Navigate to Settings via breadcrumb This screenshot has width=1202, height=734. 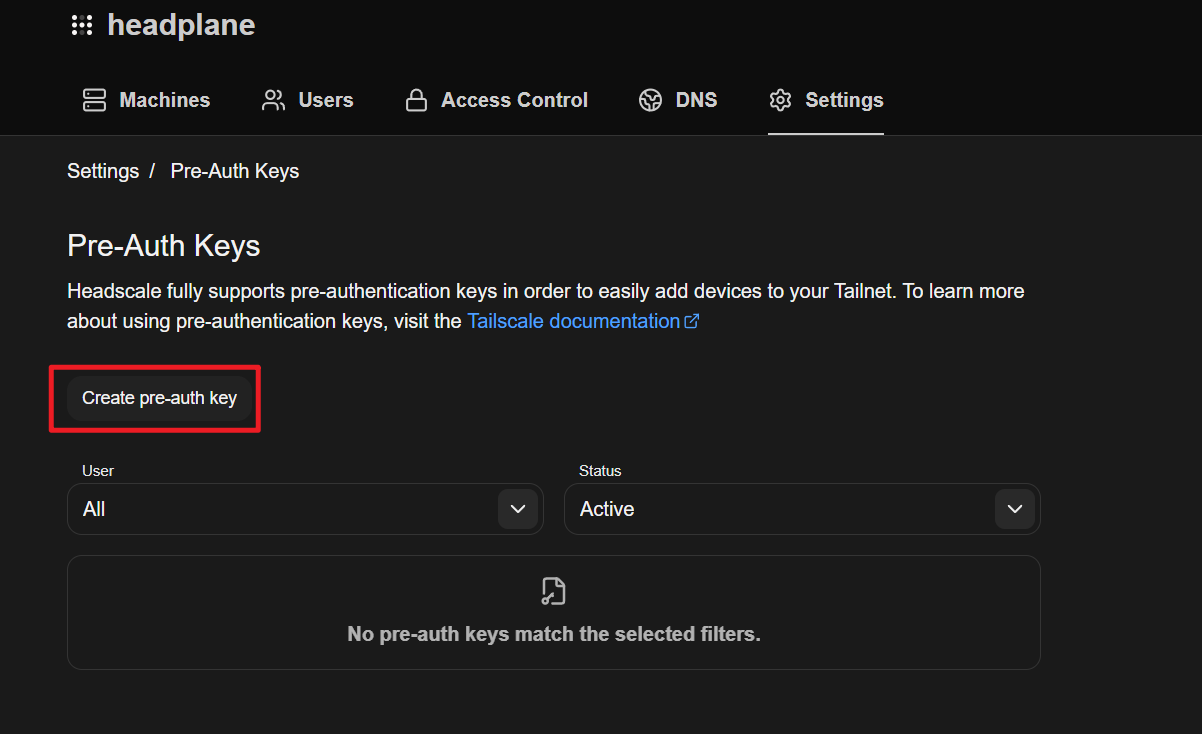tap(103, 171)
